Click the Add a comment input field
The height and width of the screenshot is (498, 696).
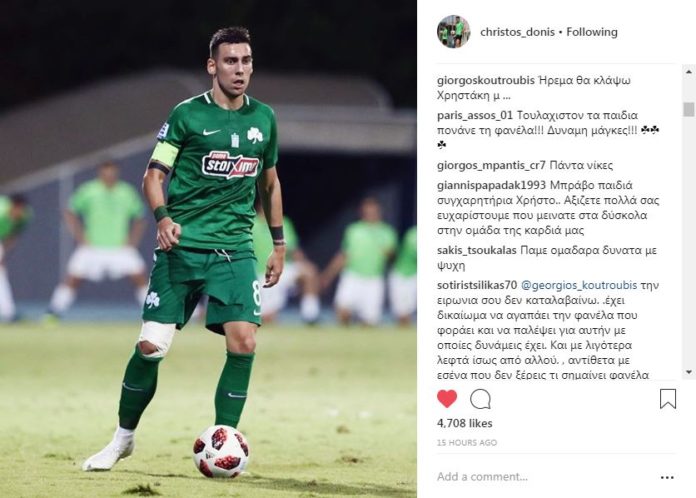point(544,477)
